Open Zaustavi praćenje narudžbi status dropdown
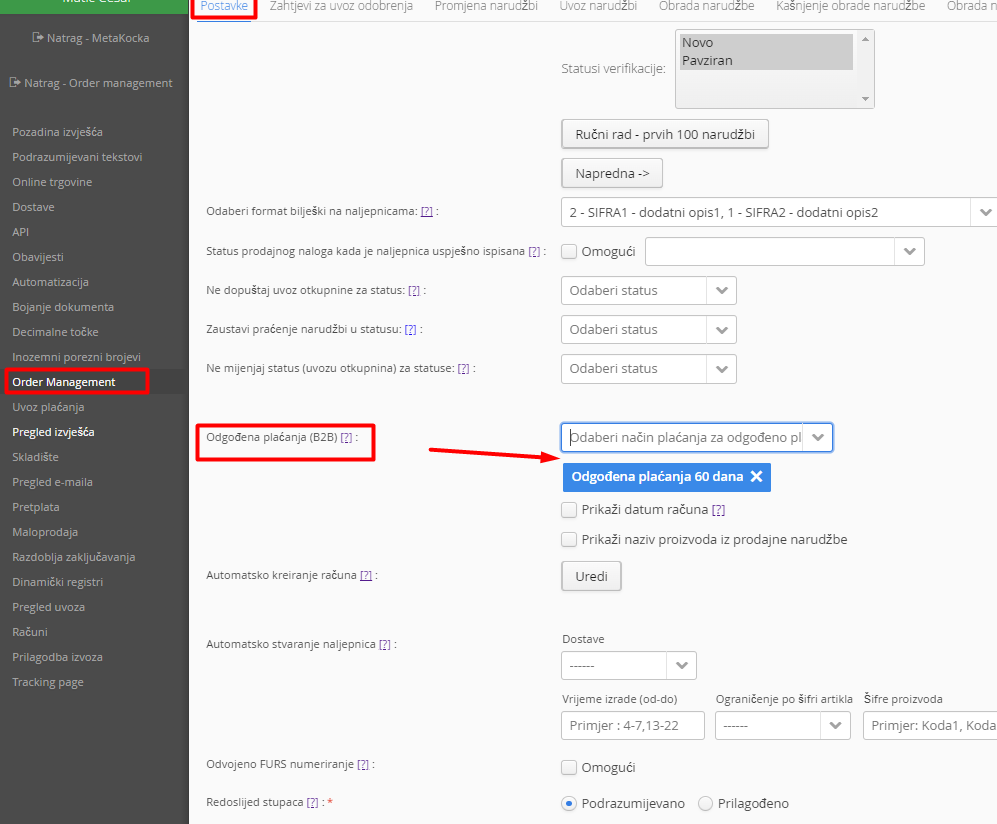Image resolution: width=997 pixels, height=824 pixels. click(722, 330)
